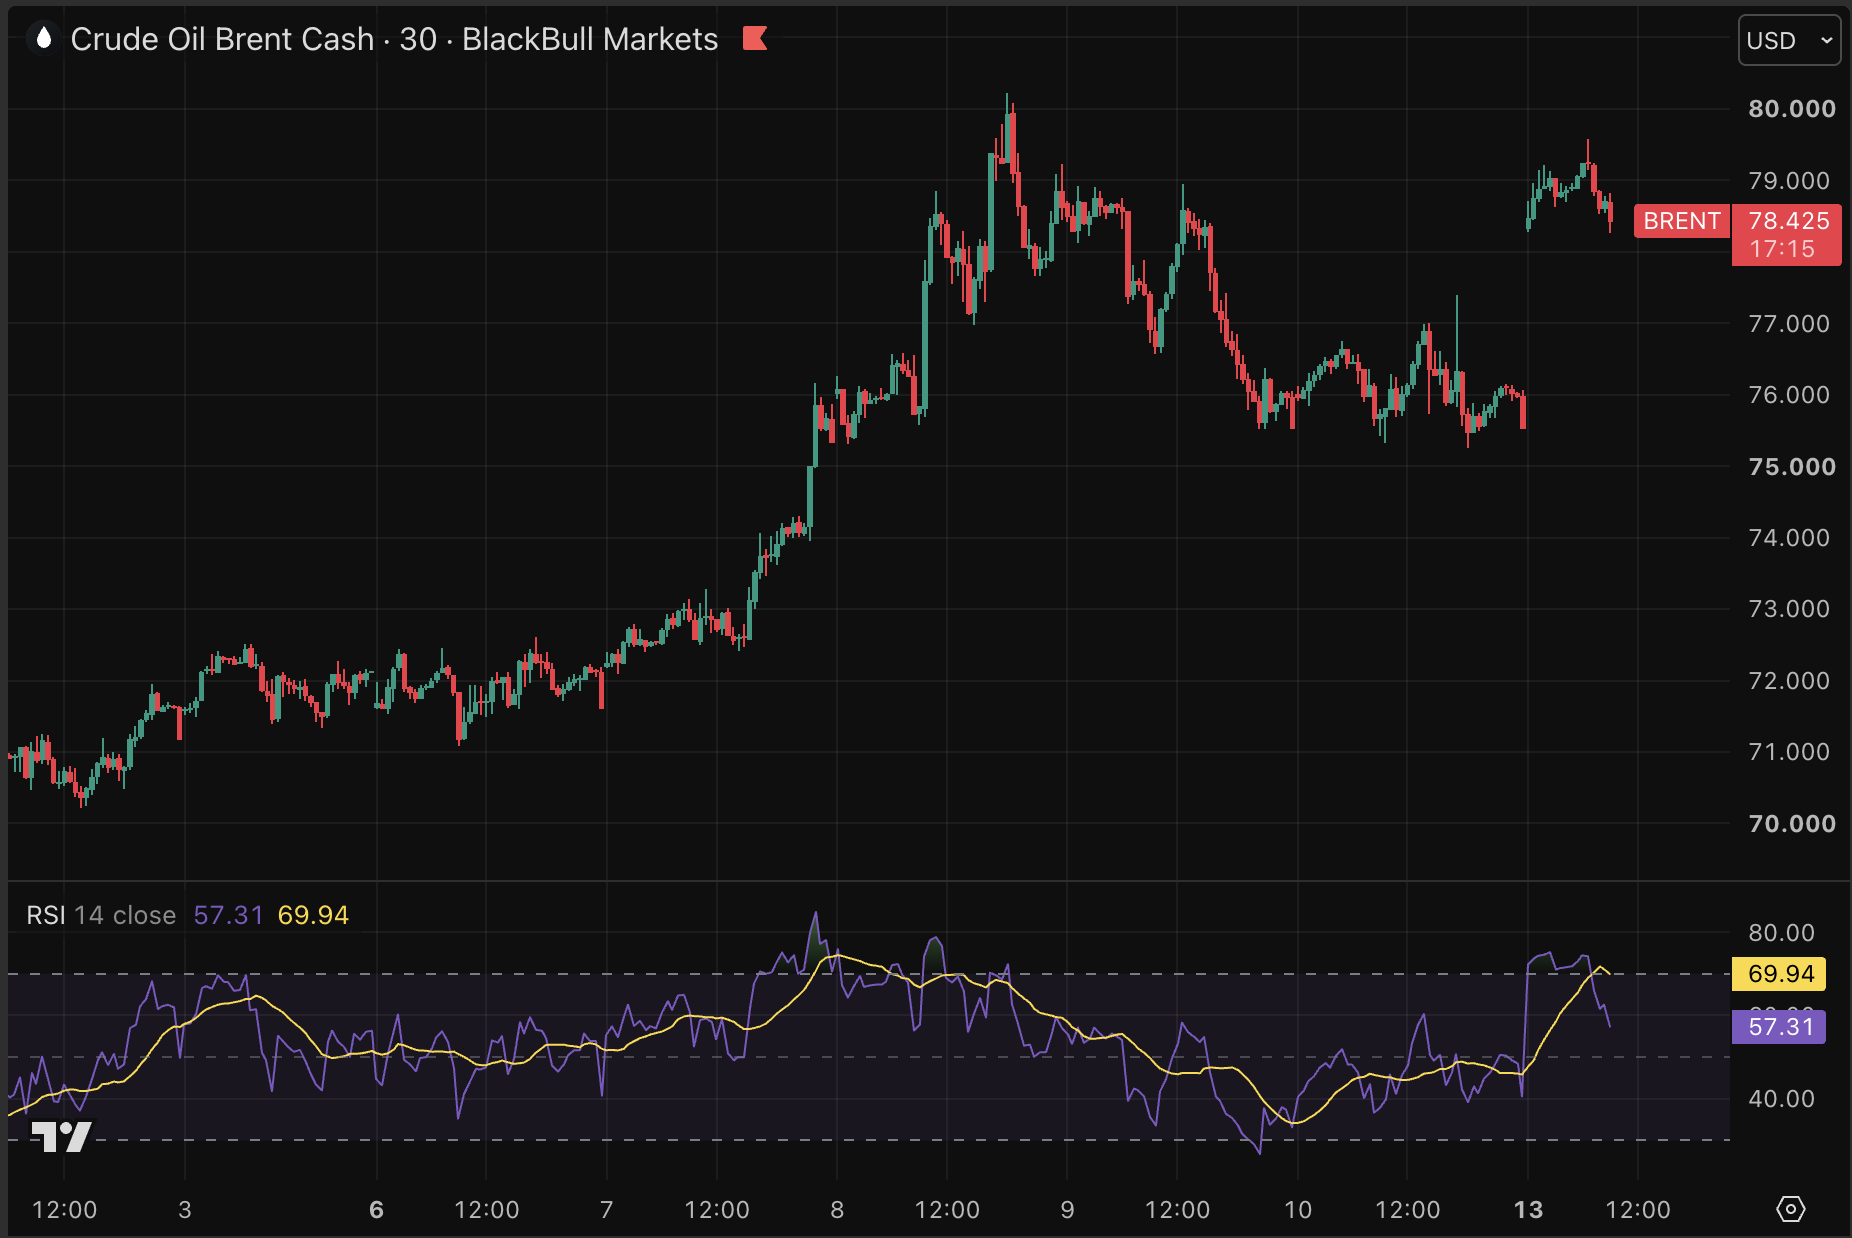The width and height of the screenshot is (1852, 1238).
Task: Click the 80.000 price axis level
Action: pos(1792,109)
